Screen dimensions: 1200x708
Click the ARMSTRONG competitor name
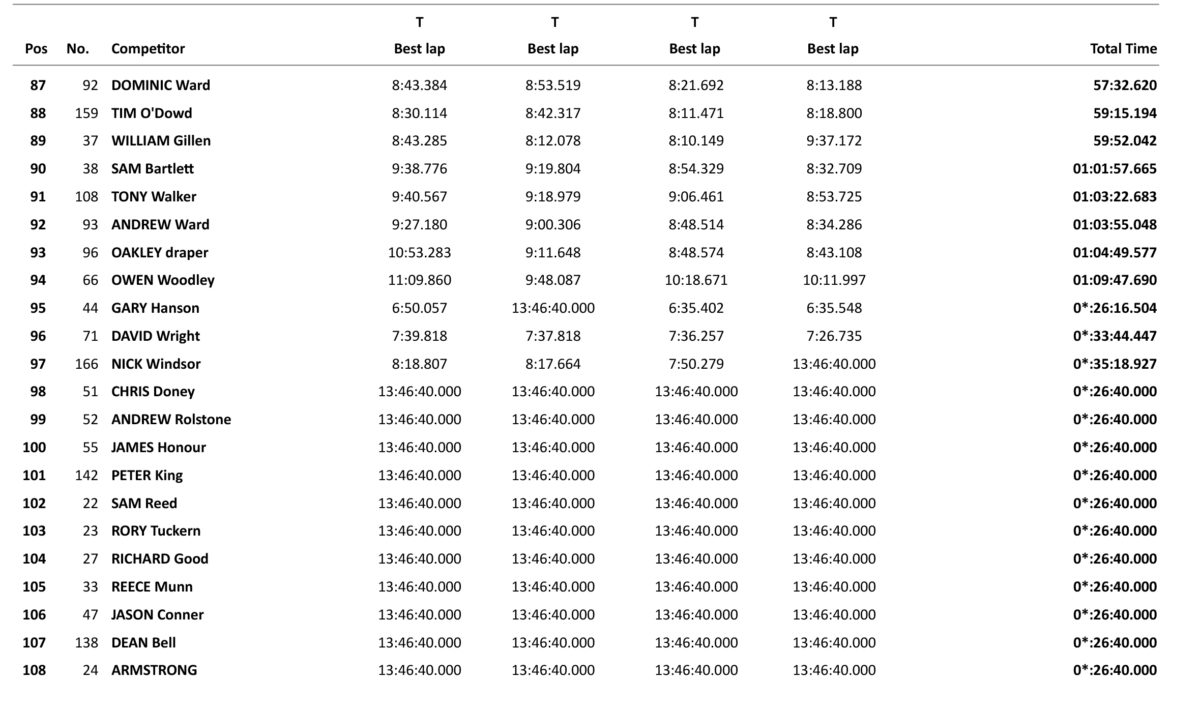[x=154, y=670]
